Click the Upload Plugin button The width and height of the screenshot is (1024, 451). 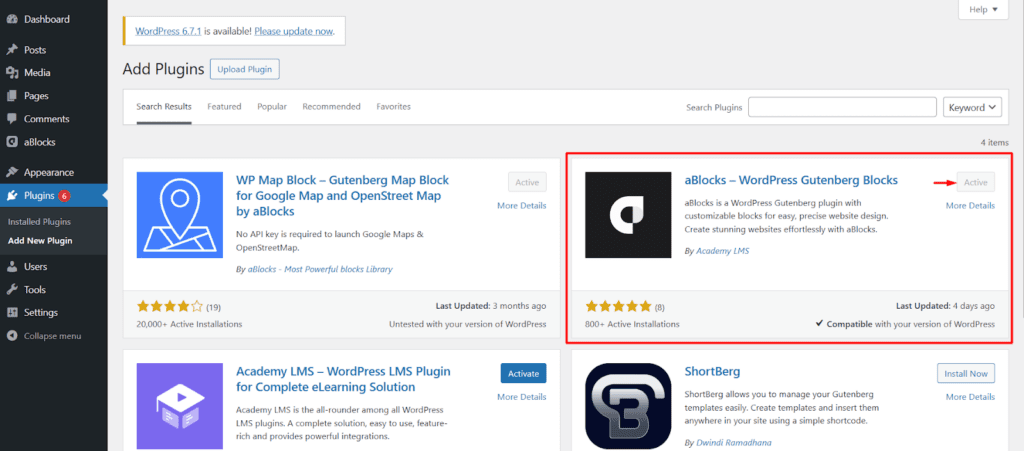[245, 69]
